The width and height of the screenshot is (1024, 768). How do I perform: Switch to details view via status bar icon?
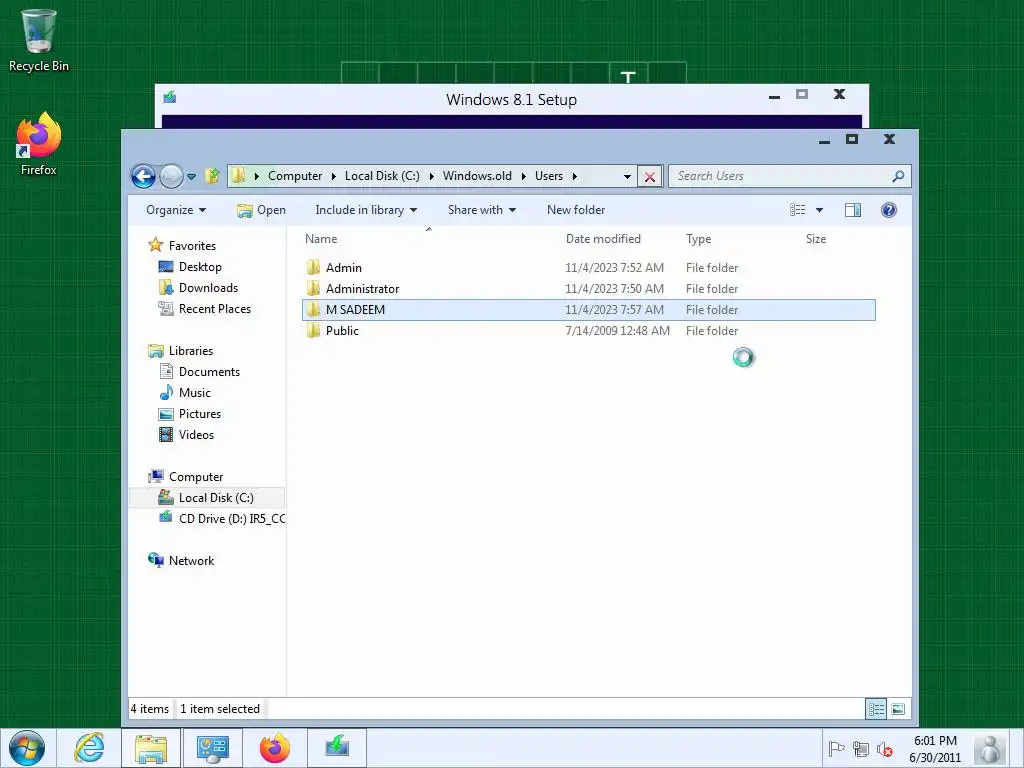click(x=876, y=709)
